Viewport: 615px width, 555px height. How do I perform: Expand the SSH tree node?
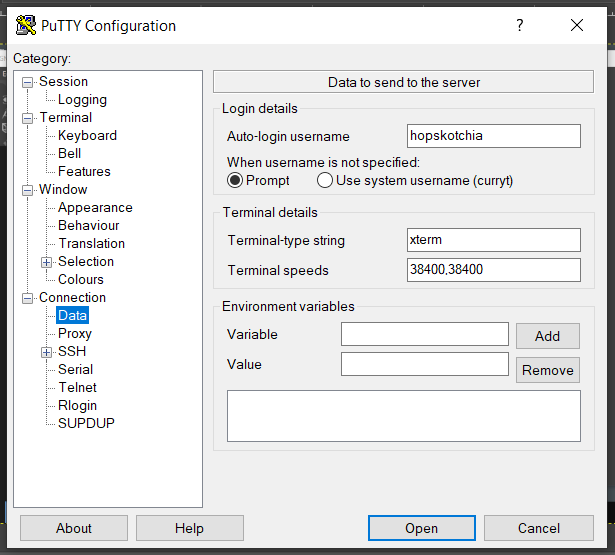click(46, 352)
